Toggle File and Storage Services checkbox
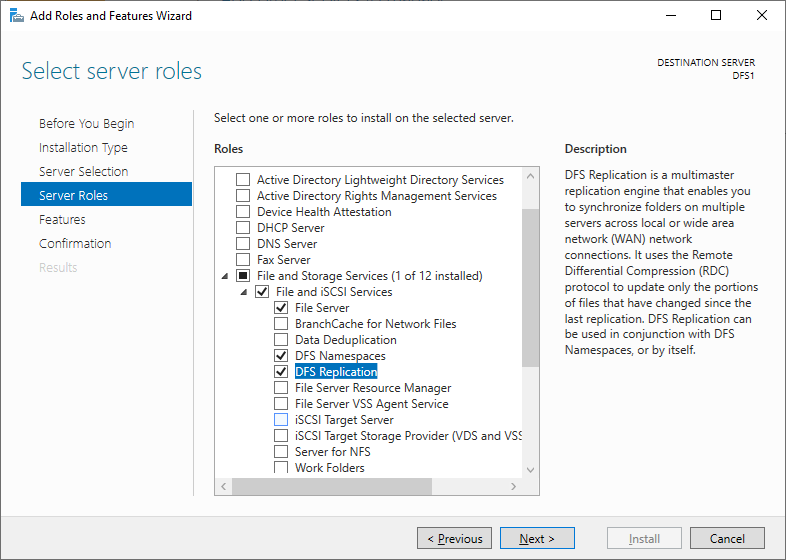Screen dimensions: 786x560 pyautogui.click(x=243, y=276)
